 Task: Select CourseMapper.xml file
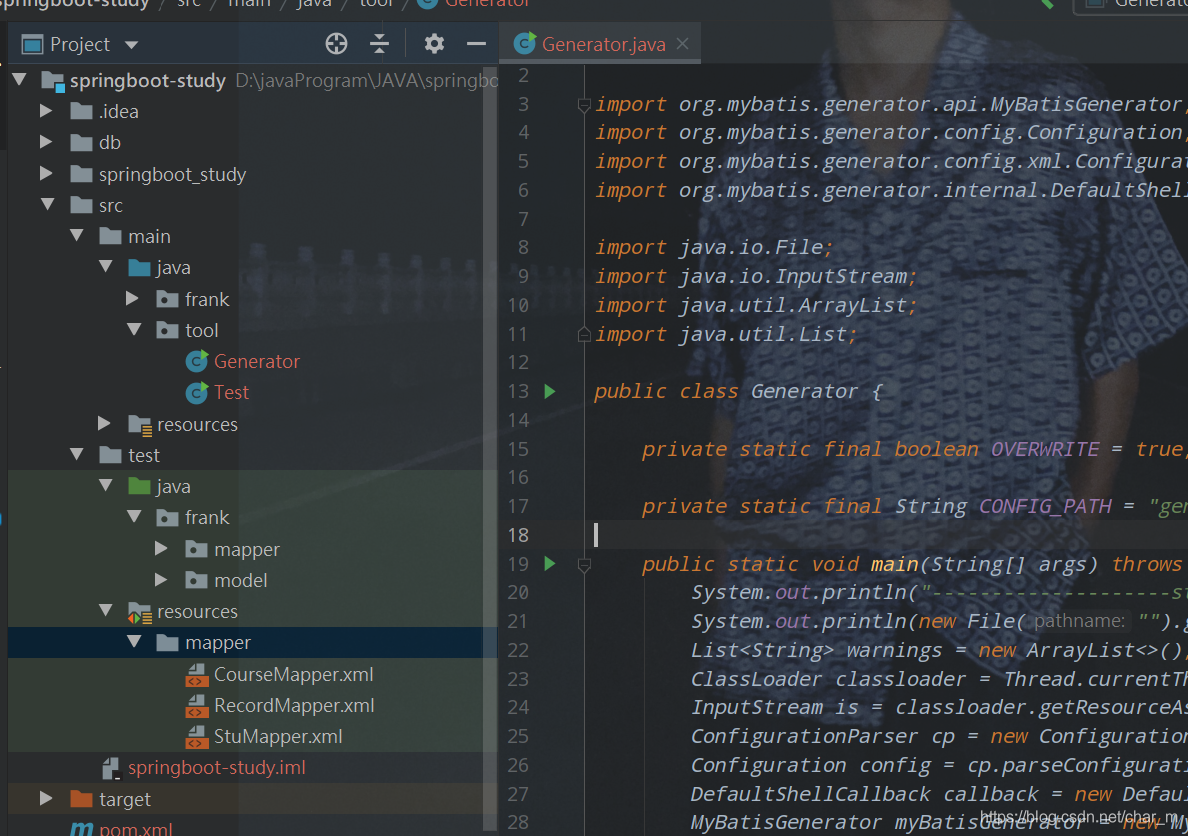click(293, 674)
